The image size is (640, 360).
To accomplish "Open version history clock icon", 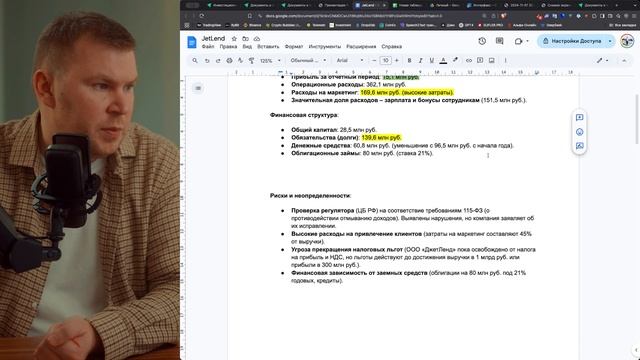I will tap(482, 41).
